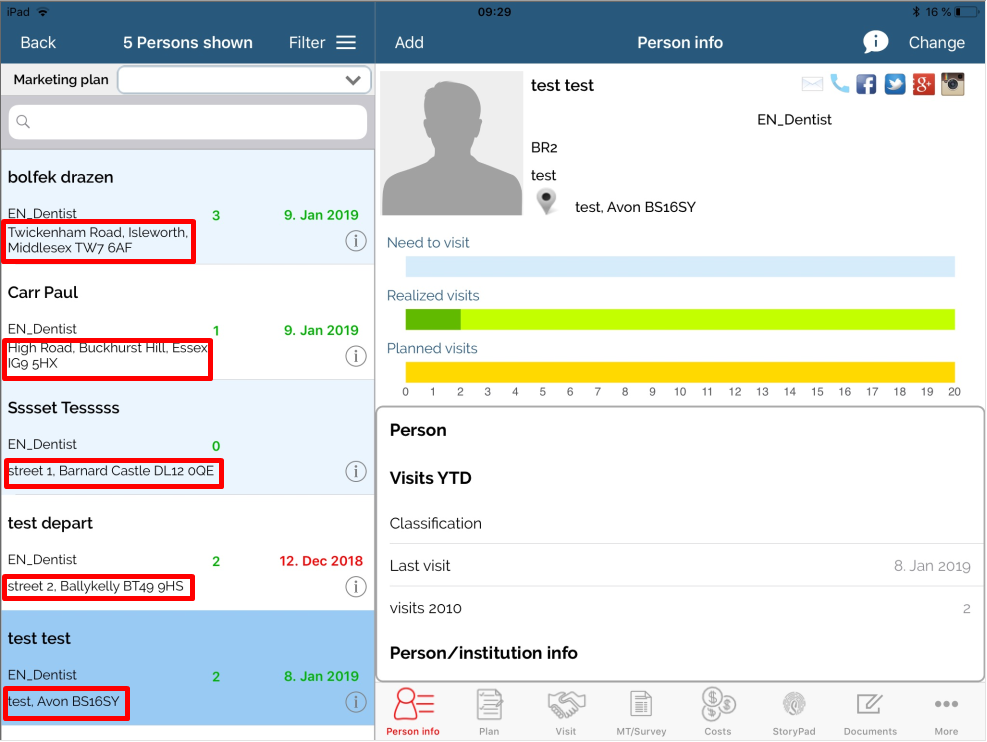987x742 pixels.
Task: Open the Instagram icon
Action: point(952,84)
